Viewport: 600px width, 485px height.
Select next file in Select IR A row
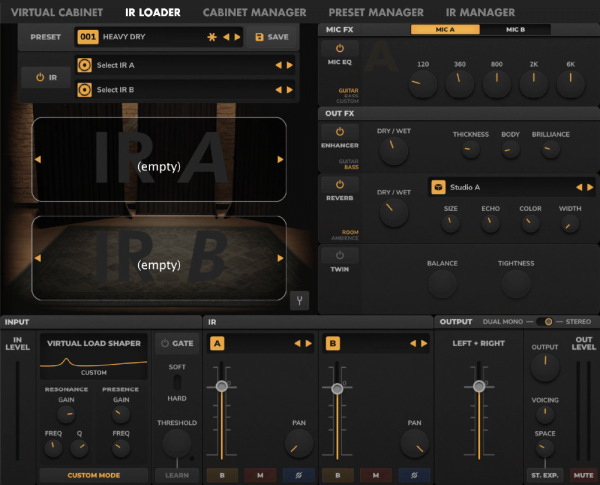coord(290,66)
